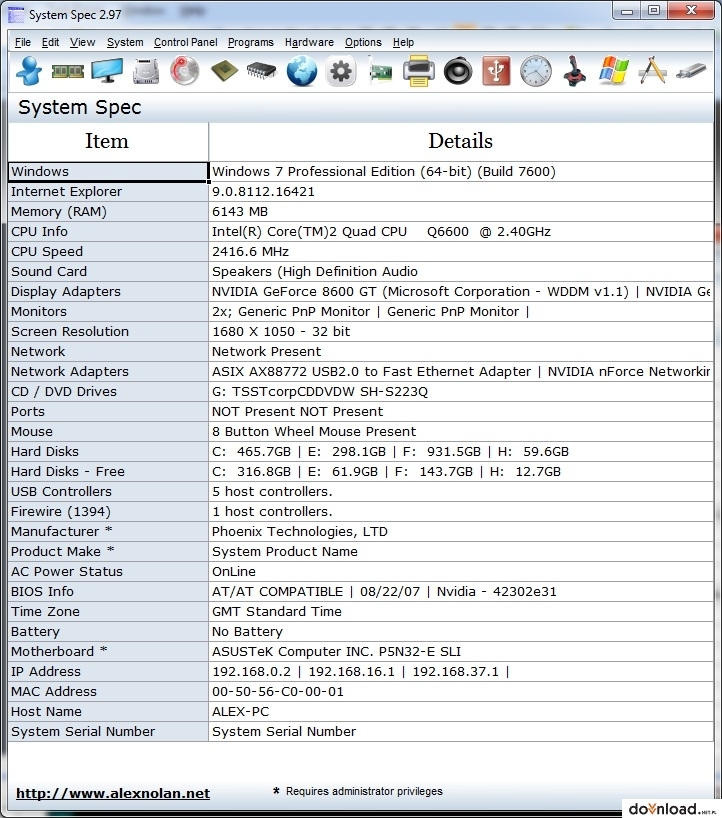Click the gear services icon
This screenshot has height=818, width=722.
(x=341, y=71)
